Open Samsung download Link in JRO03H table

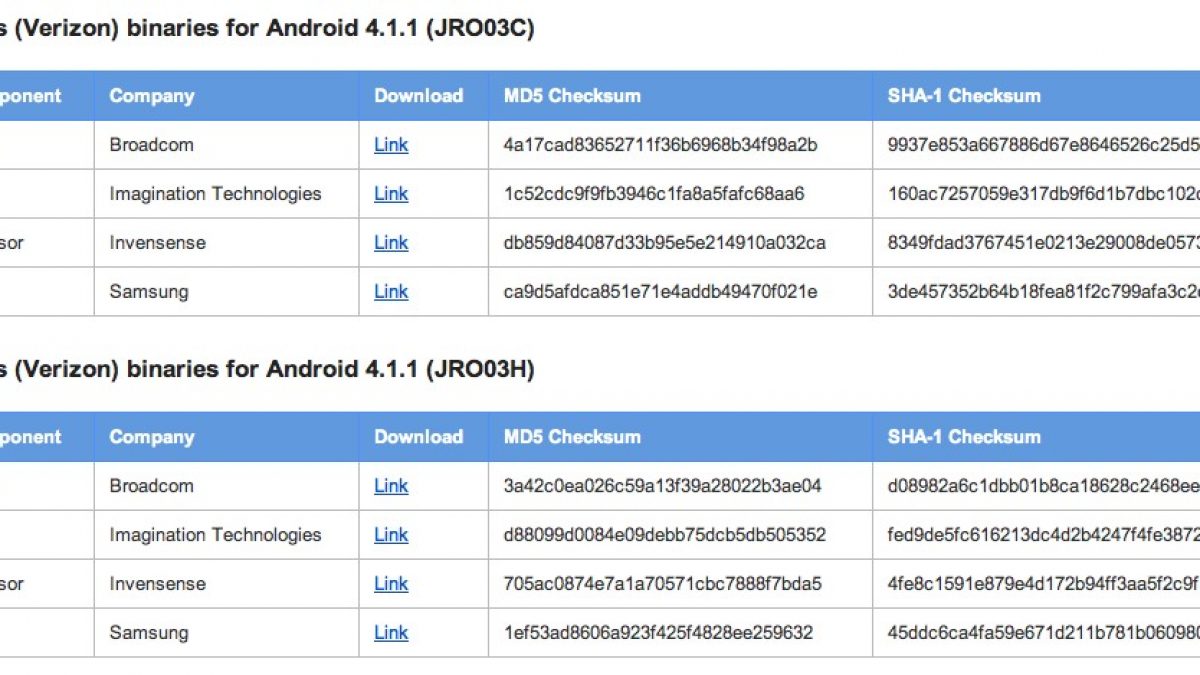click(x=391, y=633)
